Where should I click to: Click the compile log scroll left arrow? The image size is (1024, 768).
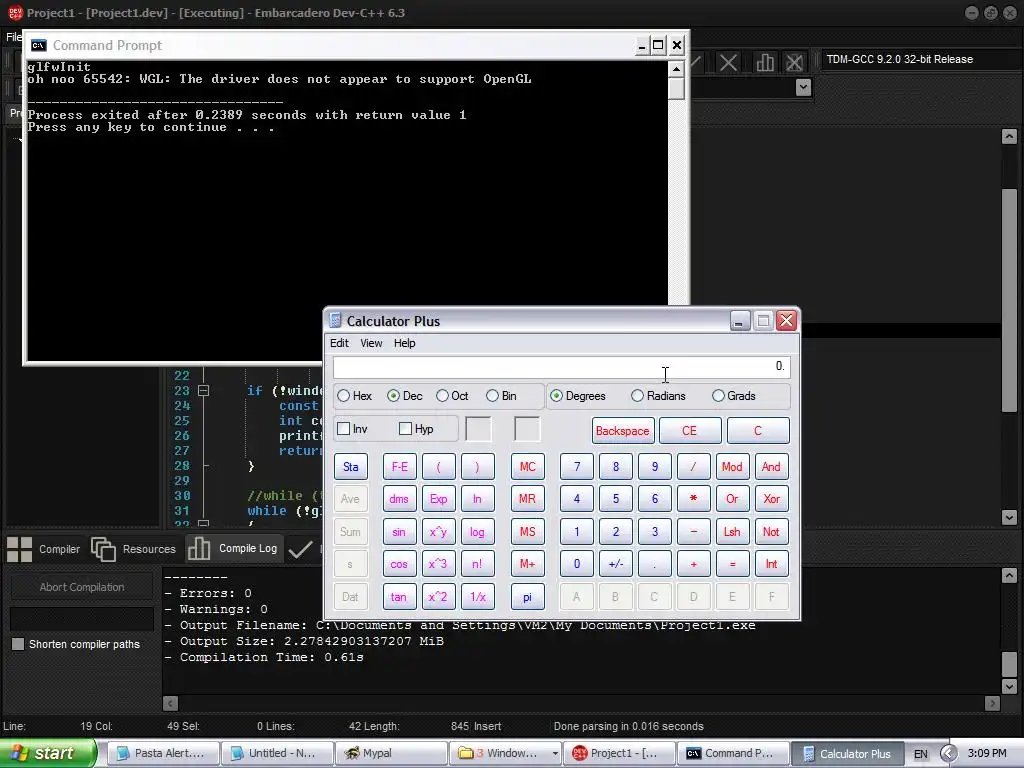170,703
